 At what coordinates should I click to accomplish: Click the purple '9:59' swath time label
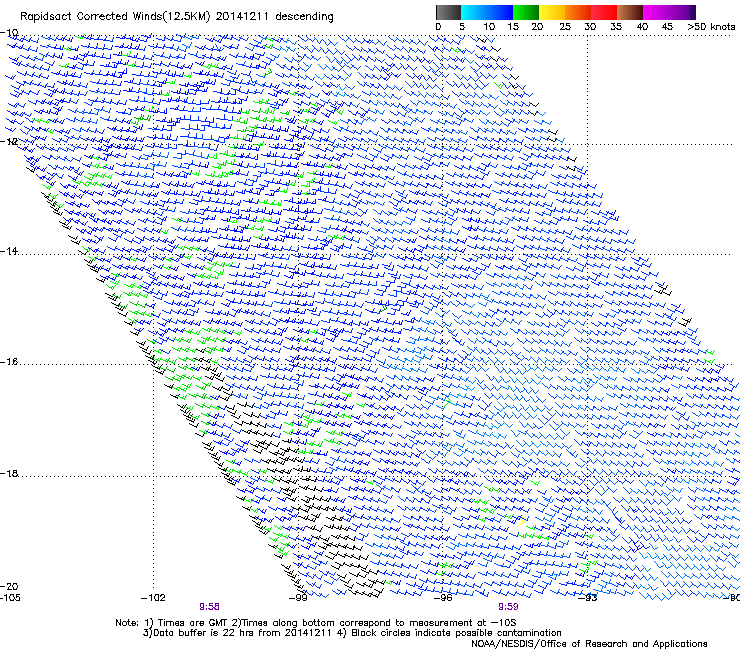coord(508,607)
